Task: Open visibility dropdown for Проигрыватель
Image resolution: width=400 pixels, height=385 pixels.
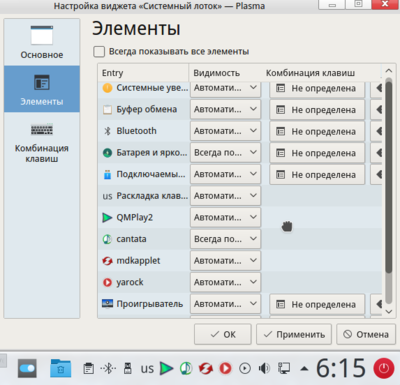Action: point(225,304)
